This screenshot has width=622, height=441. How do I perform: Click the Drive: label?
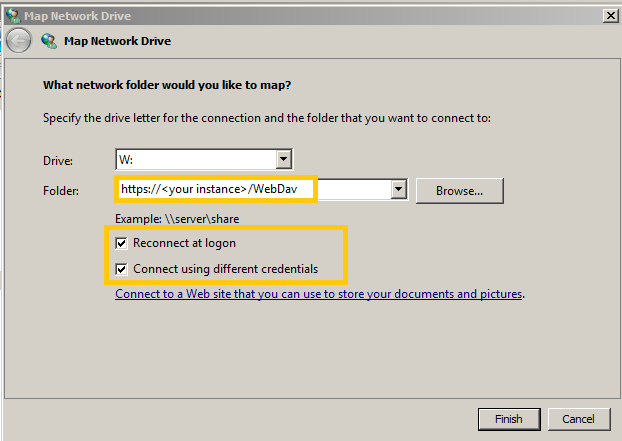[x=59, y=160]
